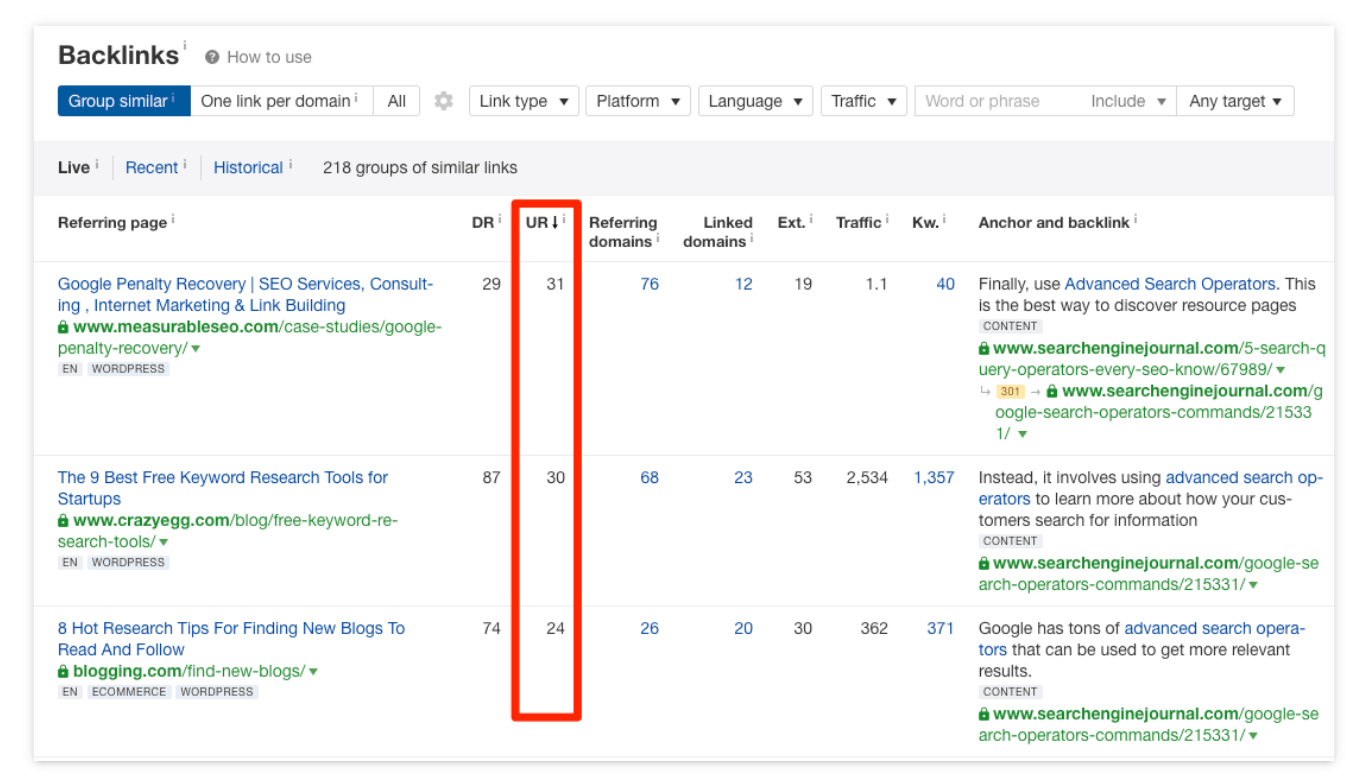Open linked domains count 12

click(x=744, y=284)
